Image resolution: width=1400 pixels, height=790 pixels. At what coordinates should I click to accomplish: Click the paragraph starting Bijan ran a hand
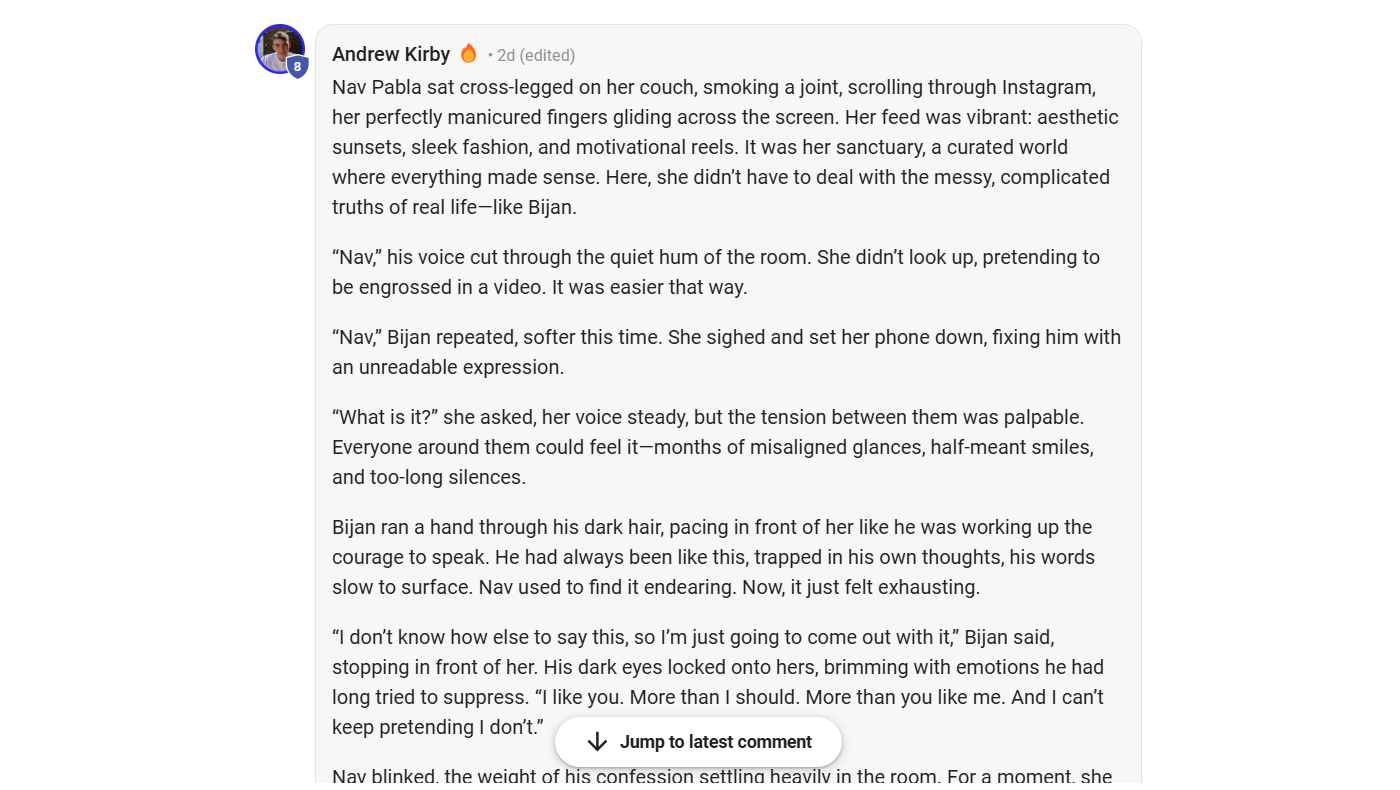714,557
